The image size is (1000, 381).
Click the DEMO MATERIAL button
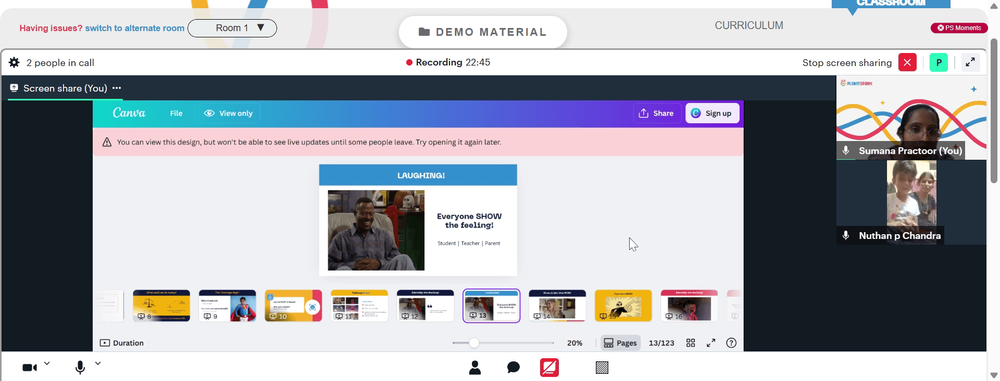[x=483, y=32]
